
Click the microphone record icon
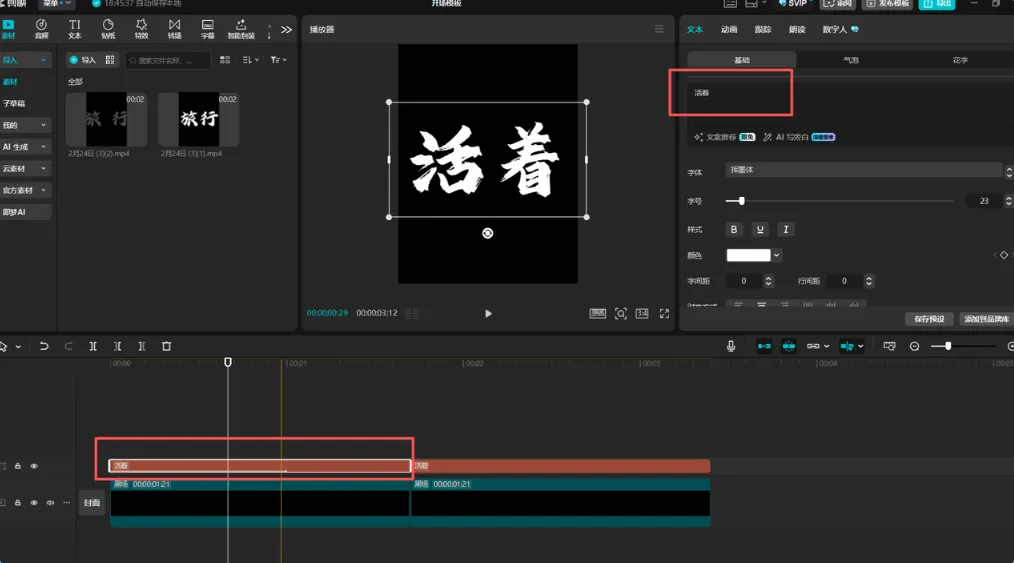pyautogui.click(x=731, y=346)
